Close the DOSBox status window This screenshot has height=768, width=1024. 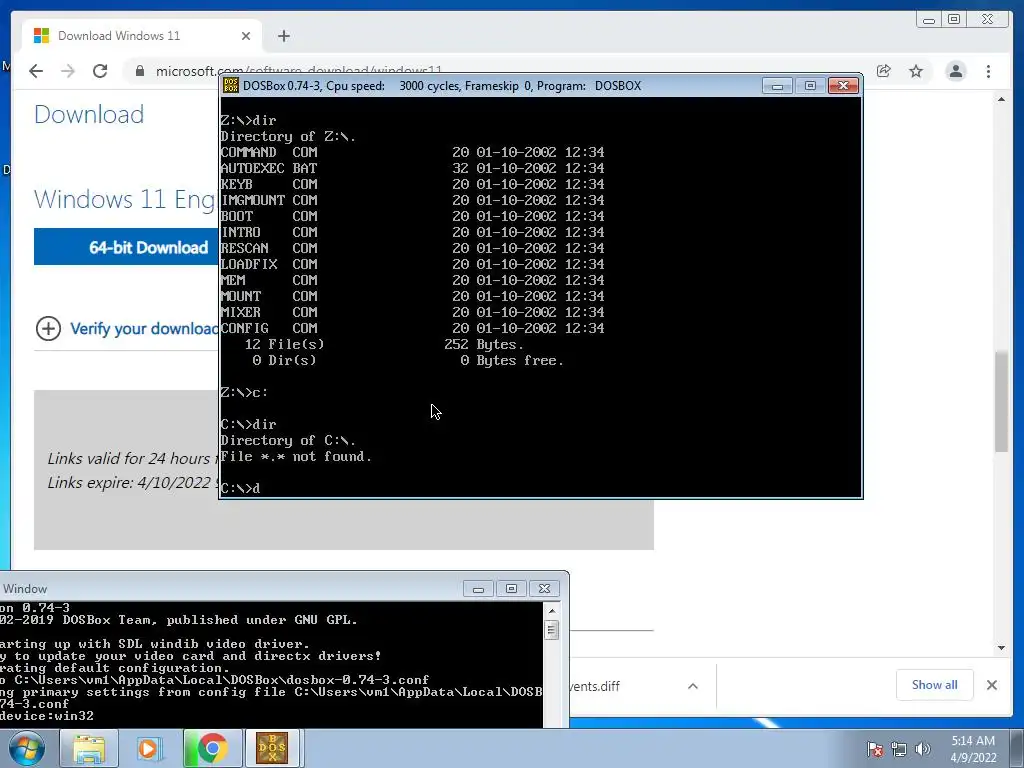click(x=544, y=588)
